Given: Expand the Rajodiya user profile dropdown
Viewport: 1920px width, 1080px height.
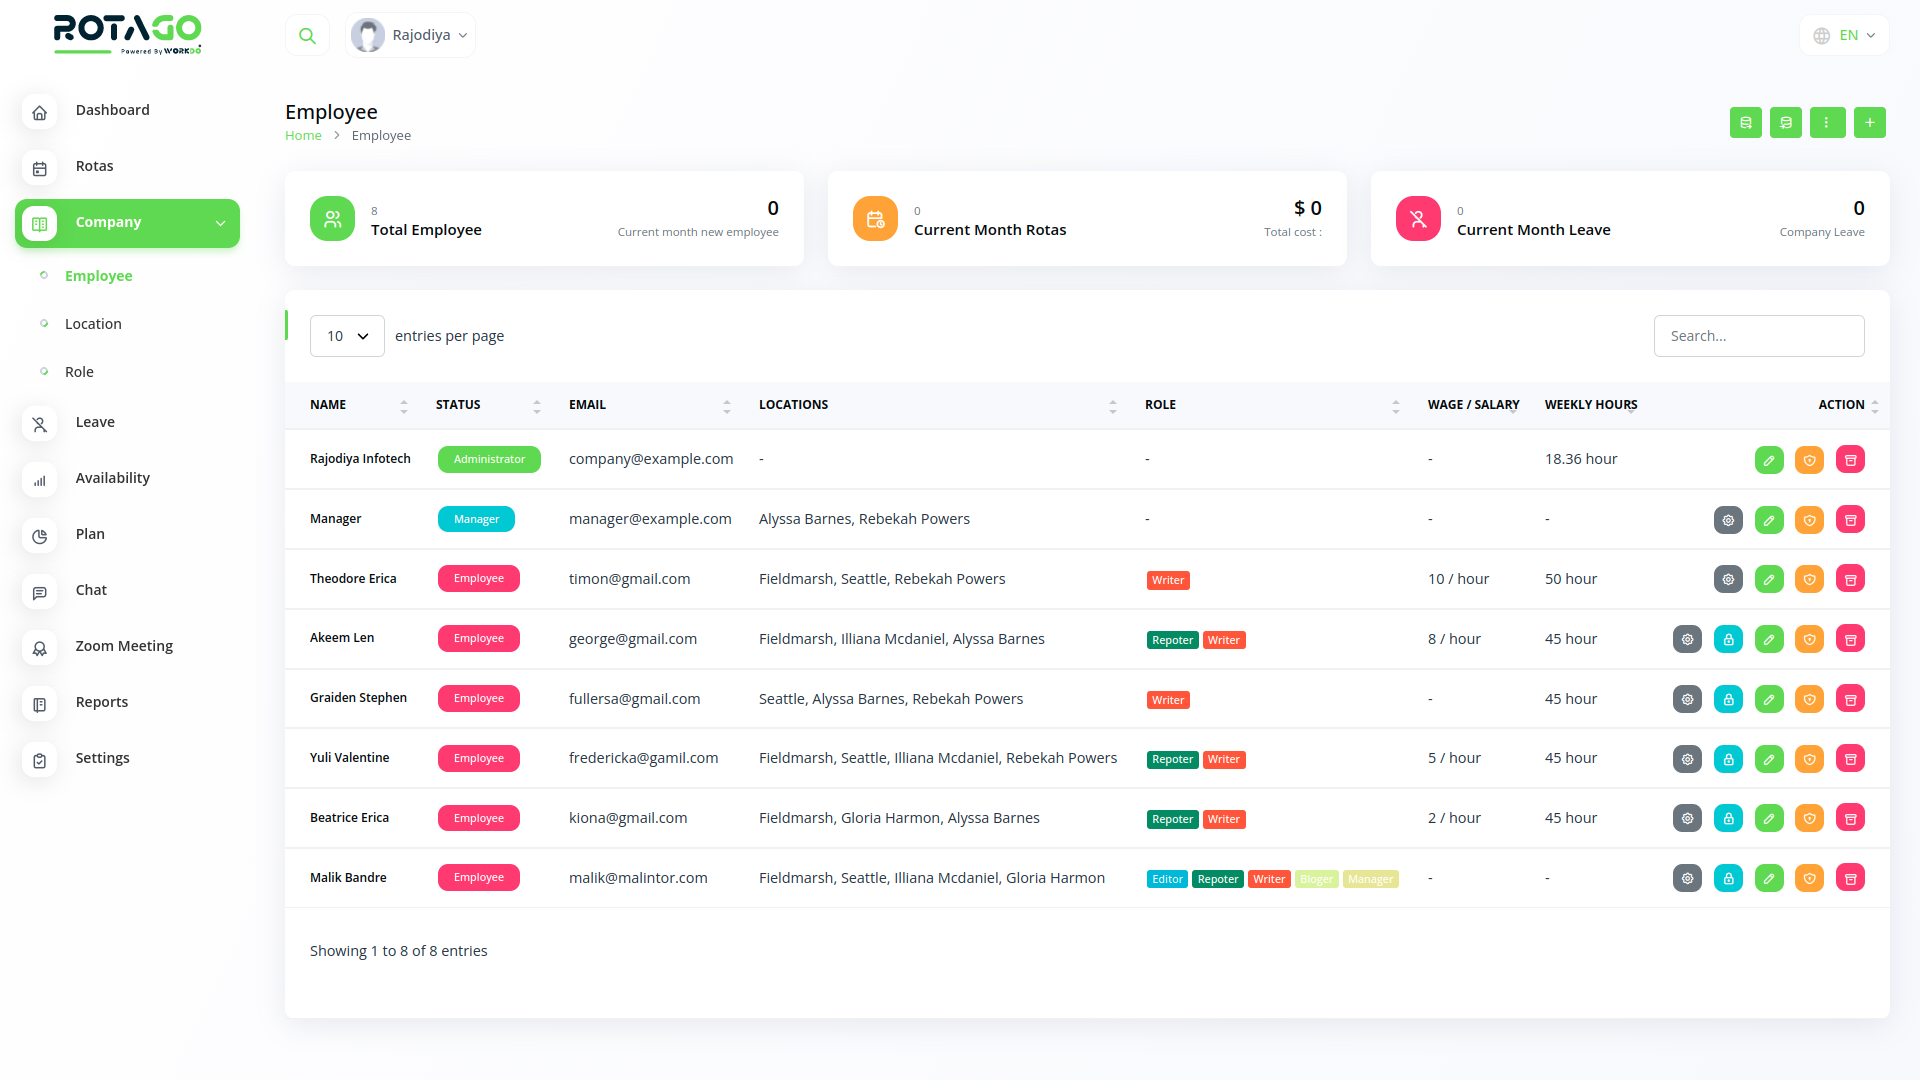Looking at the screenshot, I should (x=410, y=36).
